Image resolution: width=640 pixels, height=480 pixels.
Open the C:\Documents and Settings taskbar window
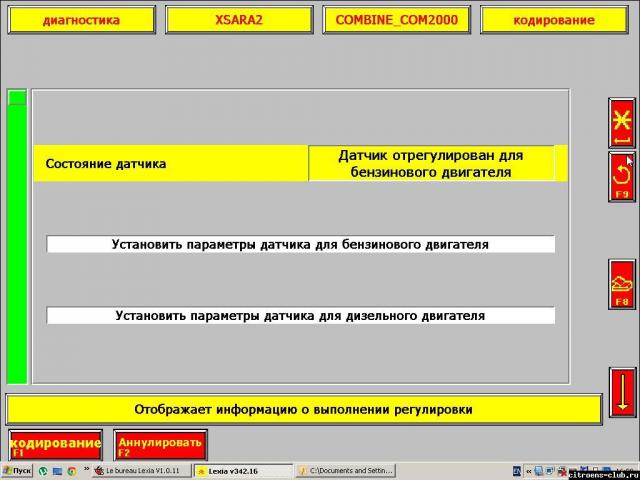coord(346,471)
